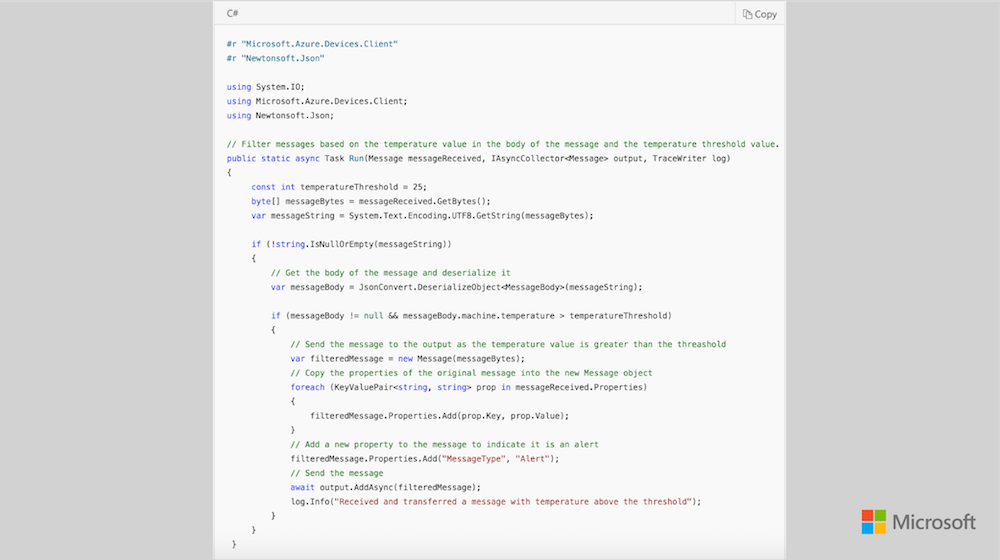Click the C# language label in header
This screenshot has height=560, width=1000.
(x=232, y=13)
